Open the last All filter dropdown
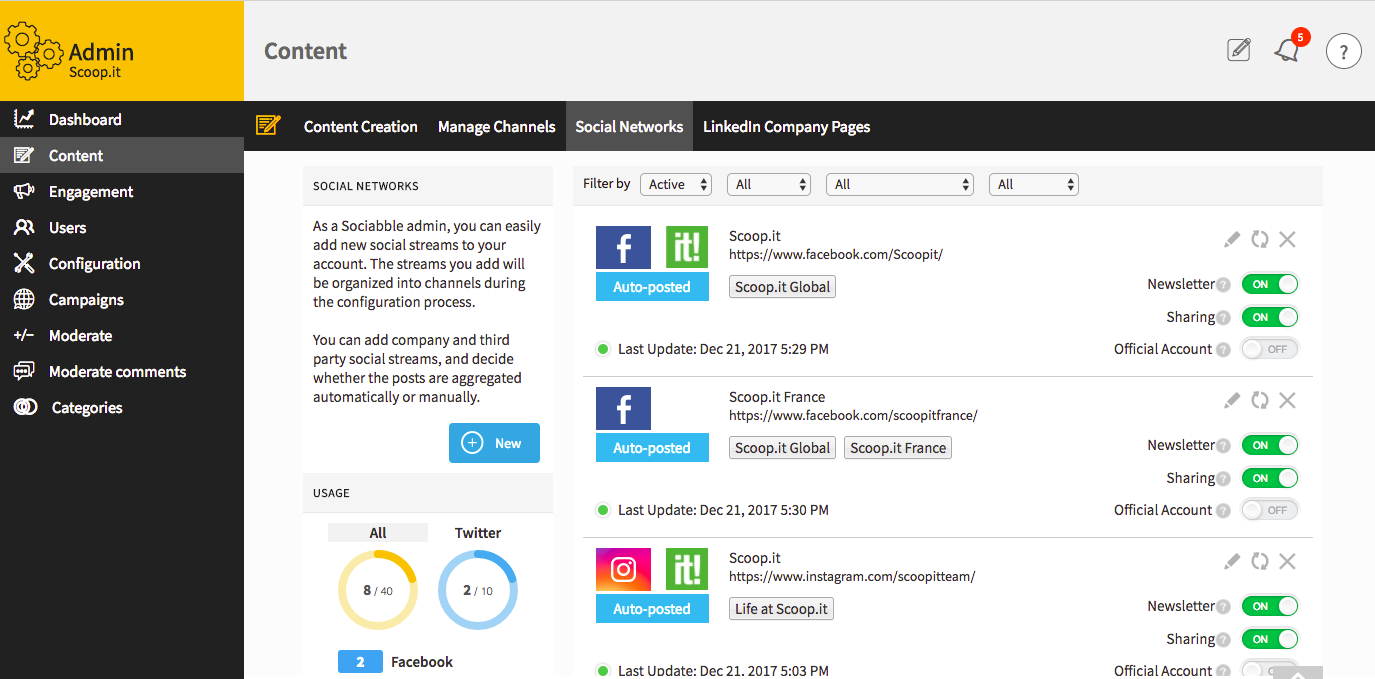Screen dimensions: 1375x679 coord(1034,184)
